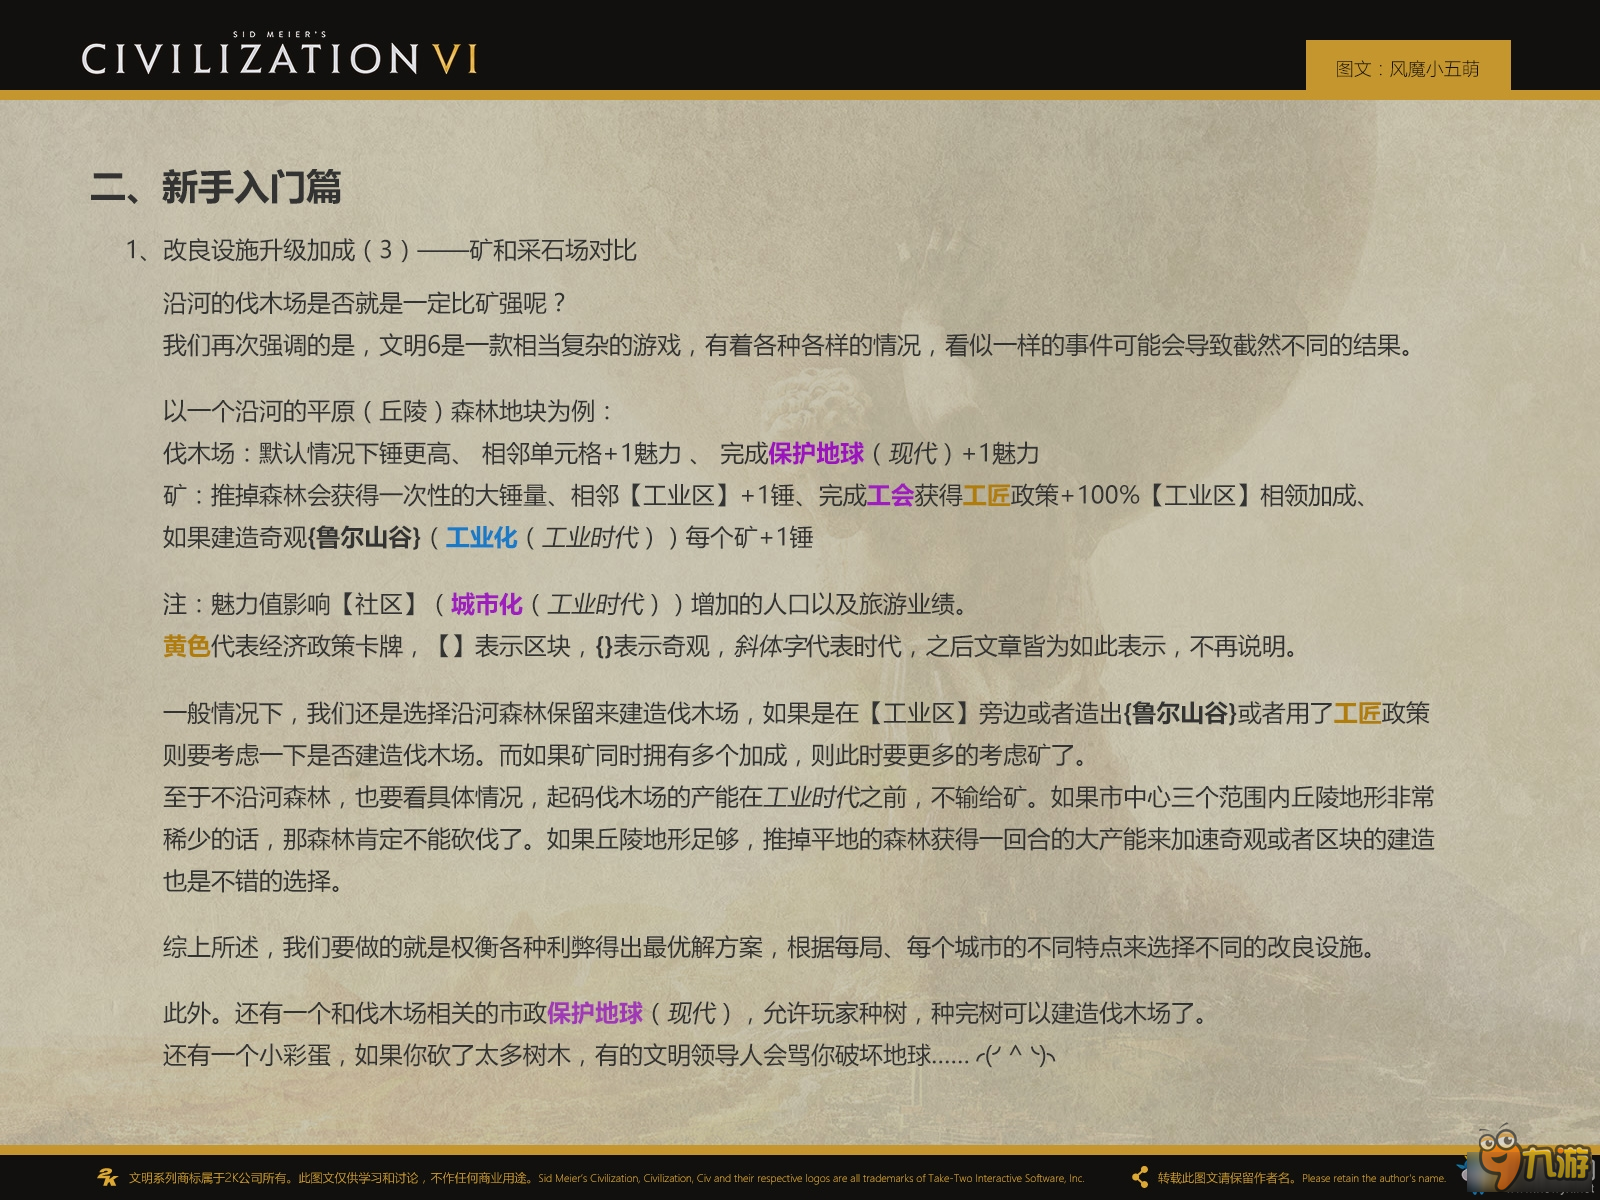The image size is (1600, 1200).
Task: Click the line starting 至于不沿河森林
Action: point(799,797)
